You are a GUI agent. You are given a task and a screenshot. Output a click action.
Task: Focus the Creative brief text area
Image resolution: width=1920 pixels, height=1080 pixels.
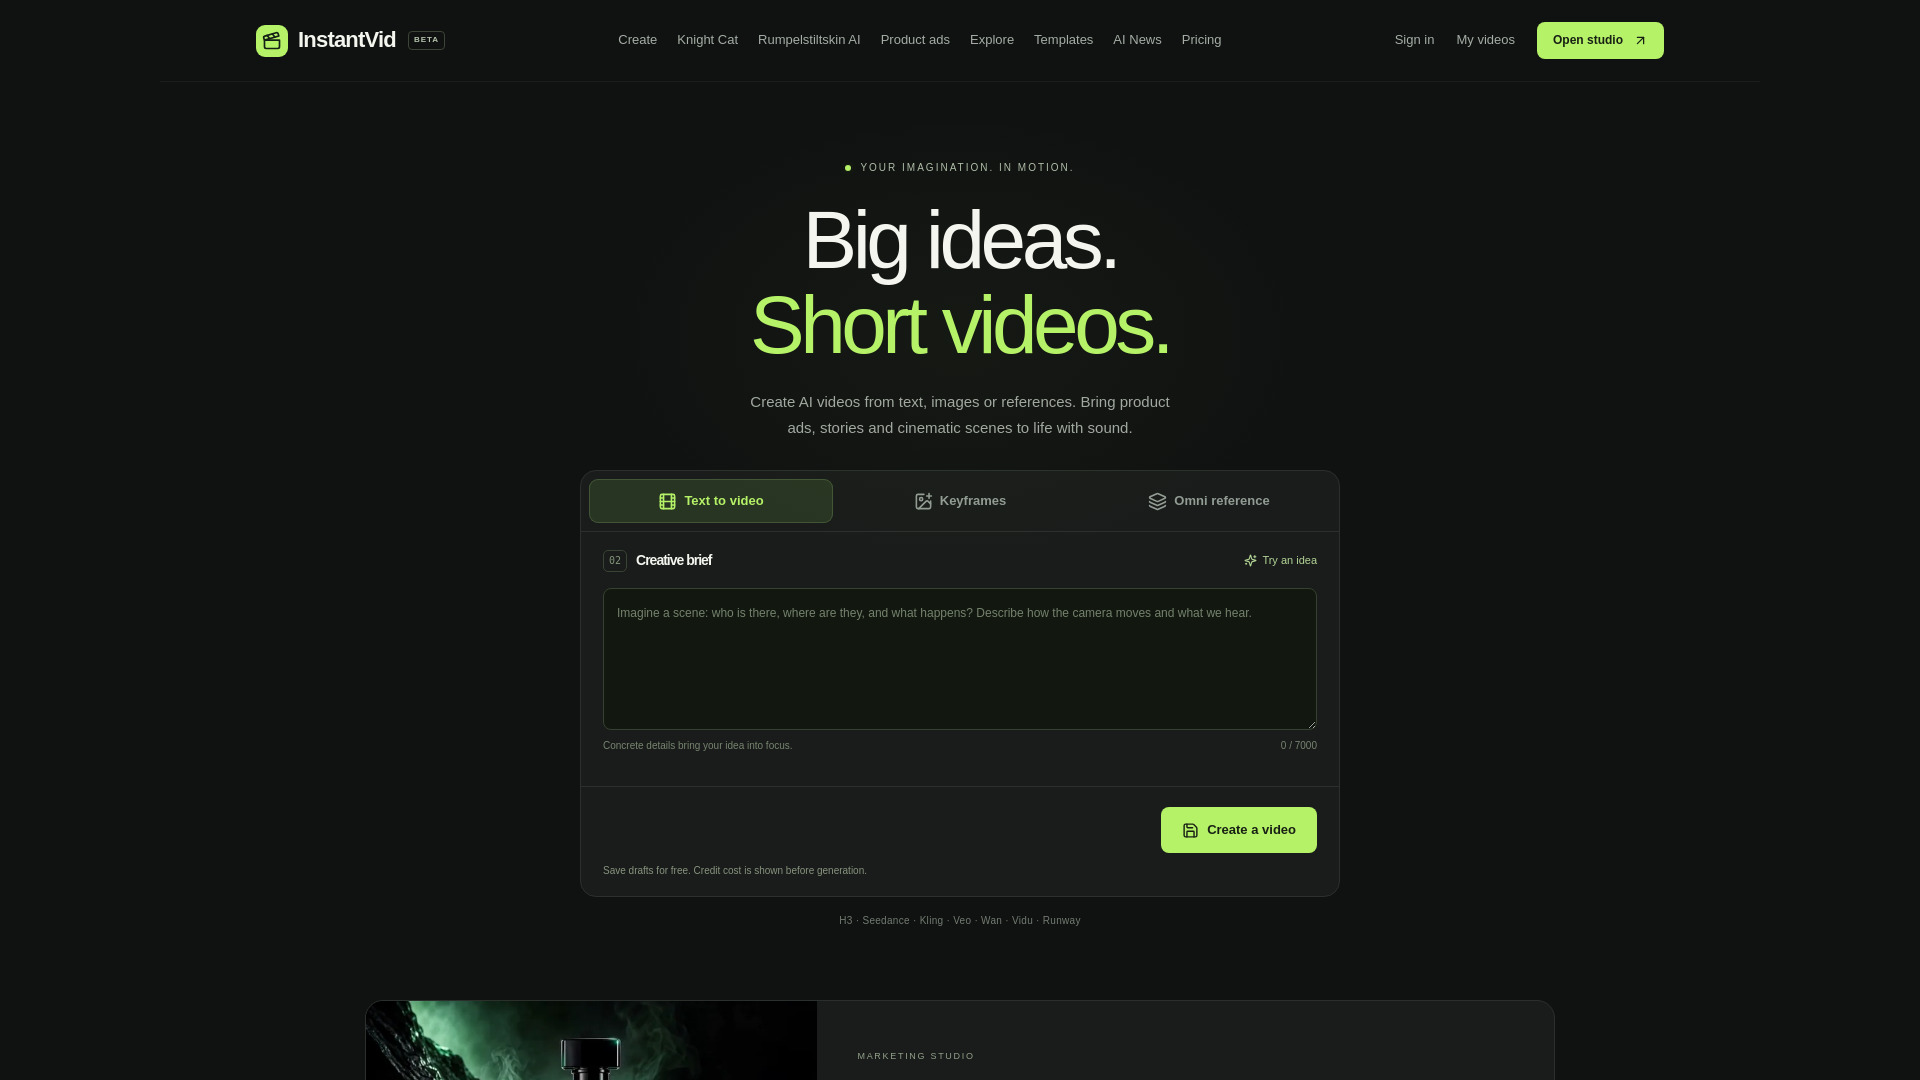pyautogui.click(x=960, y=659)
